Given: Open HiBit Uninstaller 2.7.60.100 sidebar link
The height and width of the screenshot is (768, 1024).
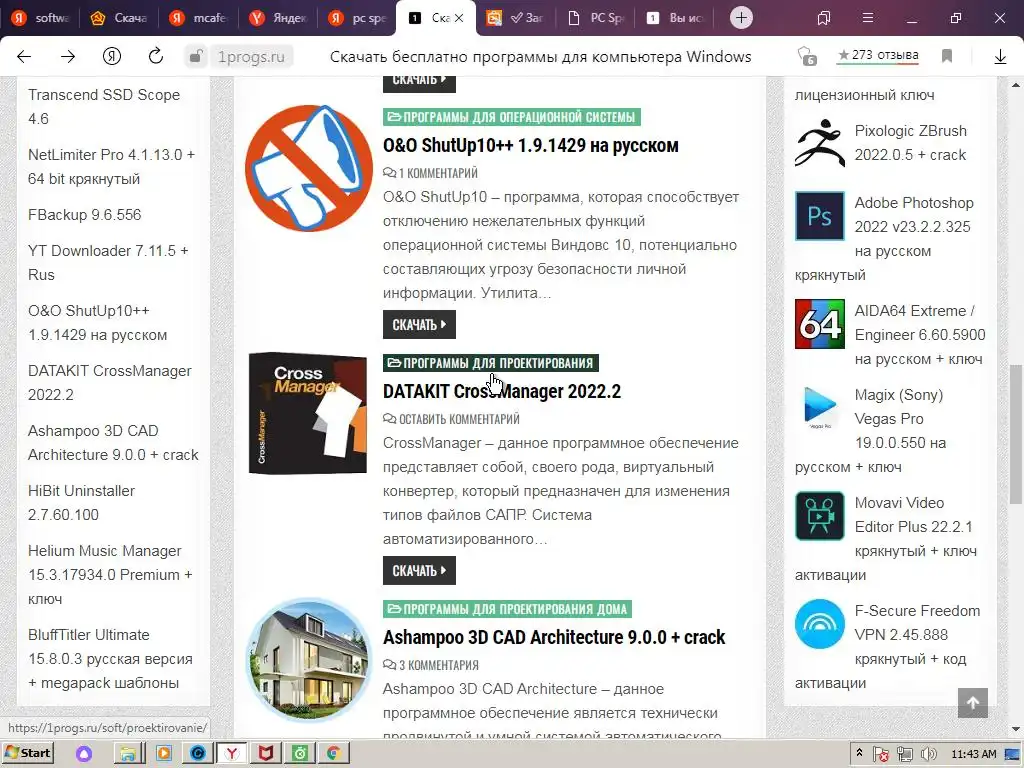Looking at the screenshot, I should point(81,503).
